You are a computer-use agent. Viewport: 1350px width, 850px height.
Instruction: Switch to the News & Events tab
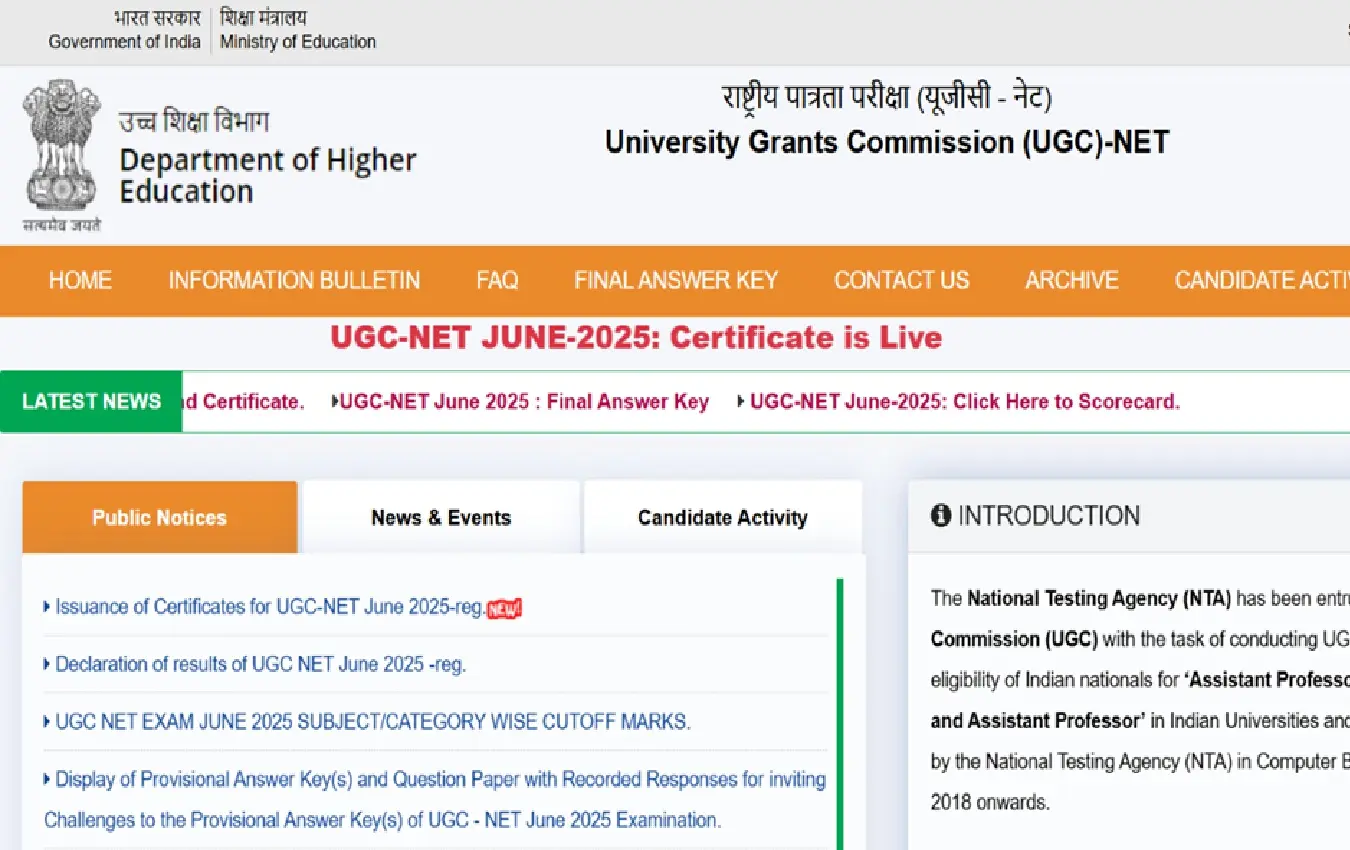(440, 517)
